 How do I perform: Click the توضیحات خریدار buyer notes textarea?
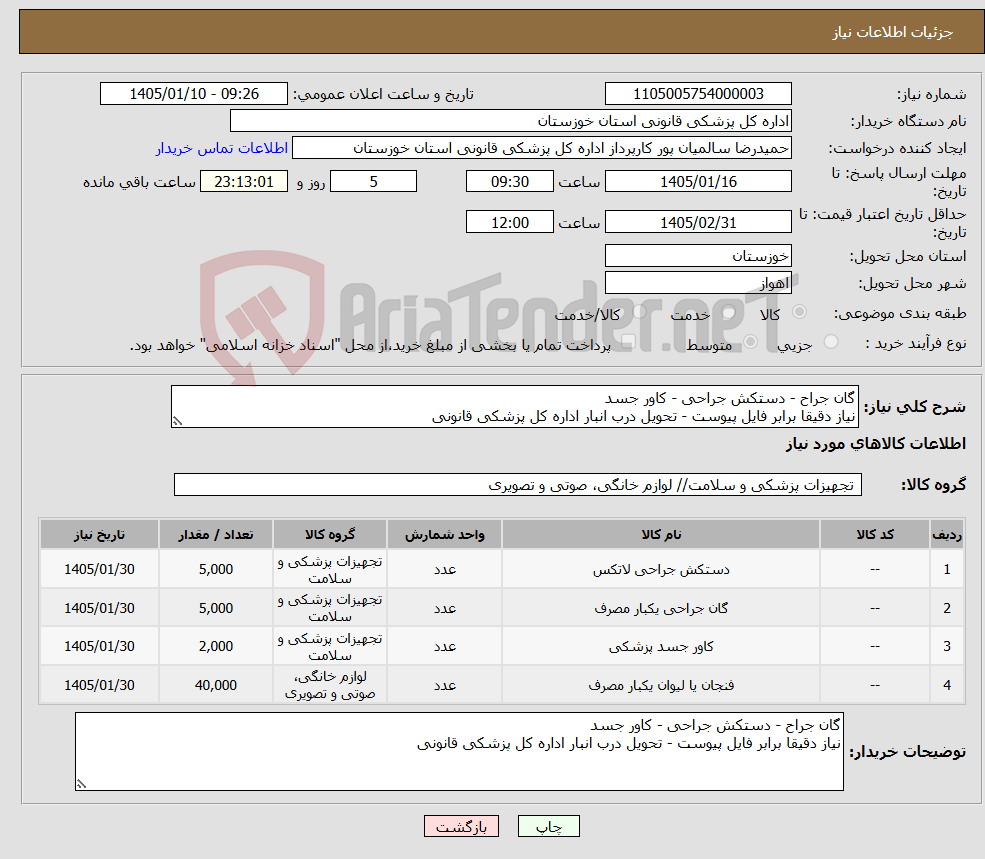tap(459, 752)
